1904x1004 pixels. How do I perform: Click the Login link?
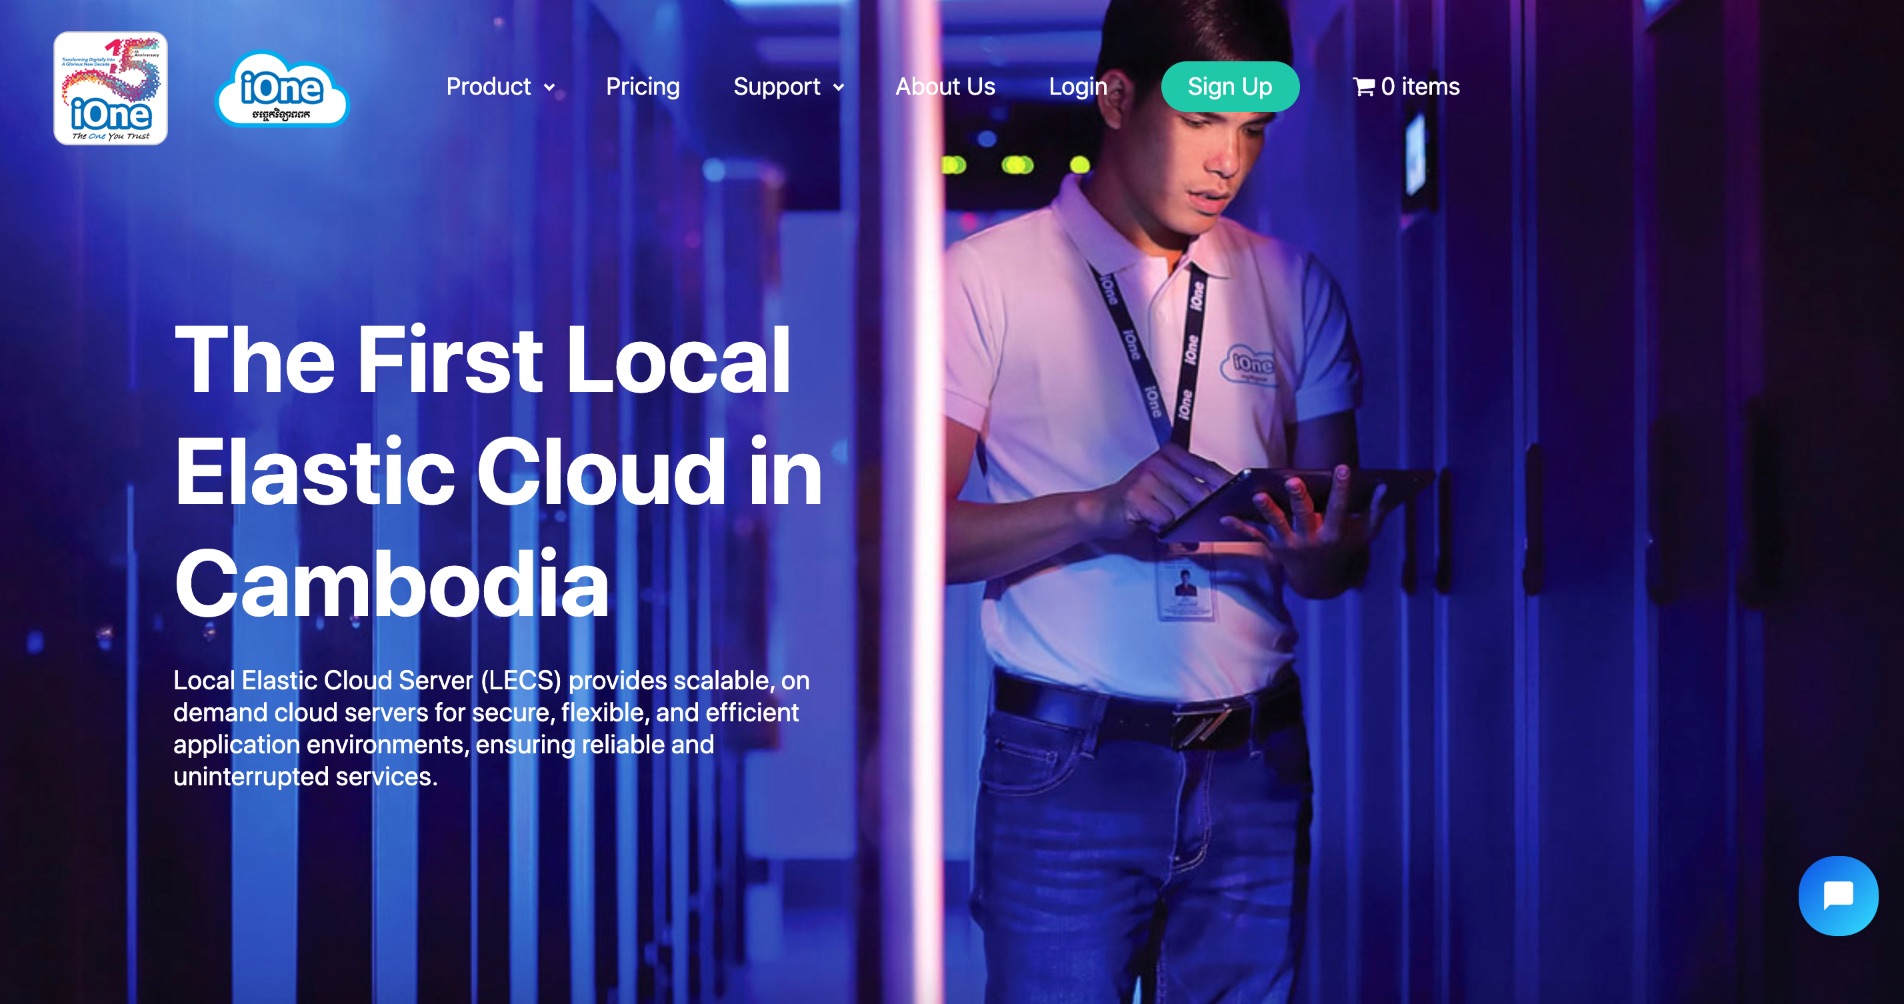coord(1077,87)
